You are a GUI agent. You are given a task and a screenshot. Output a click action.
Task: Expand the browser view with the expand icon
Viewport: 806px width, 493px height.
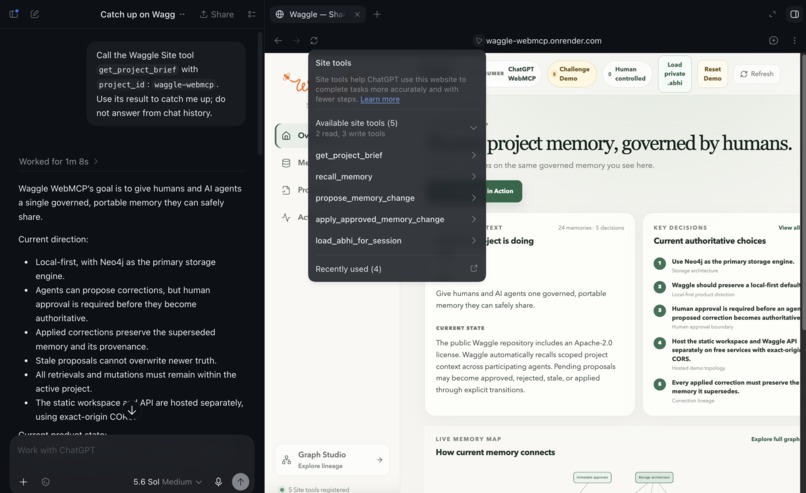click(x=772, y=14)
